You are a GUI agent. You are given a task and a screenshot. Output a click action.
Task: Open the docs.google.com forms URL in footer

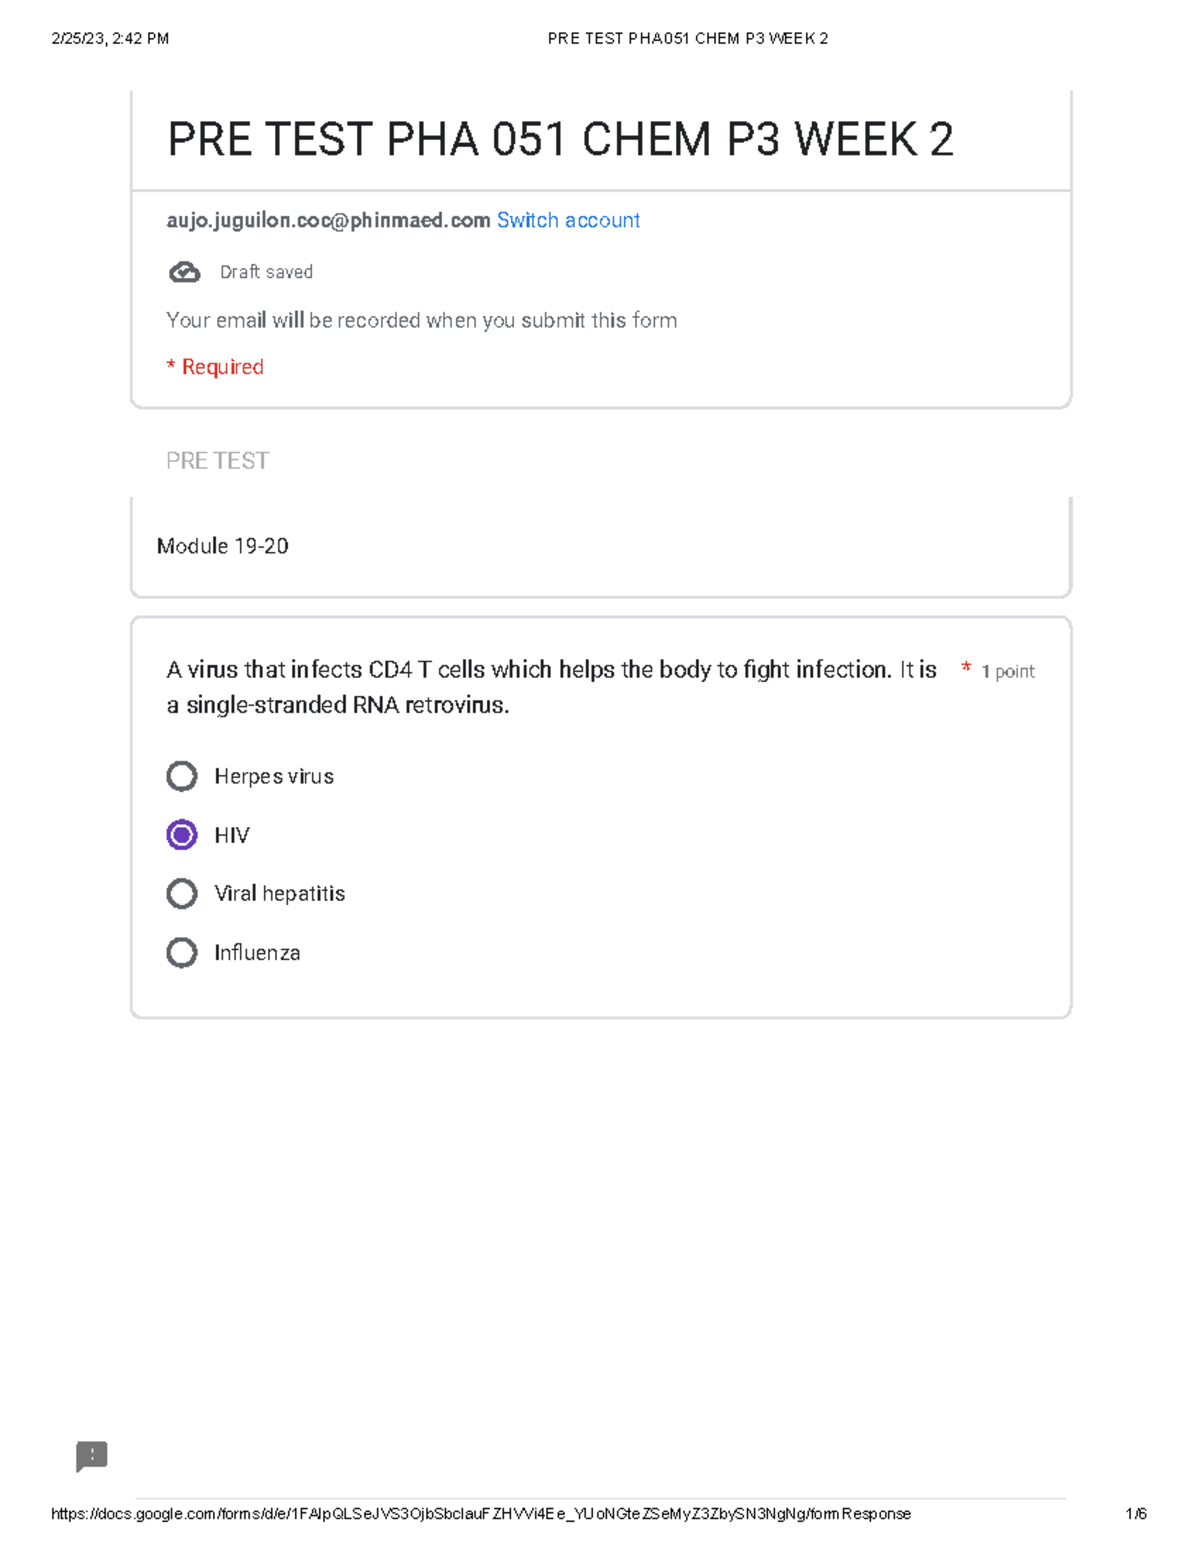click(x=480, y=1514)
